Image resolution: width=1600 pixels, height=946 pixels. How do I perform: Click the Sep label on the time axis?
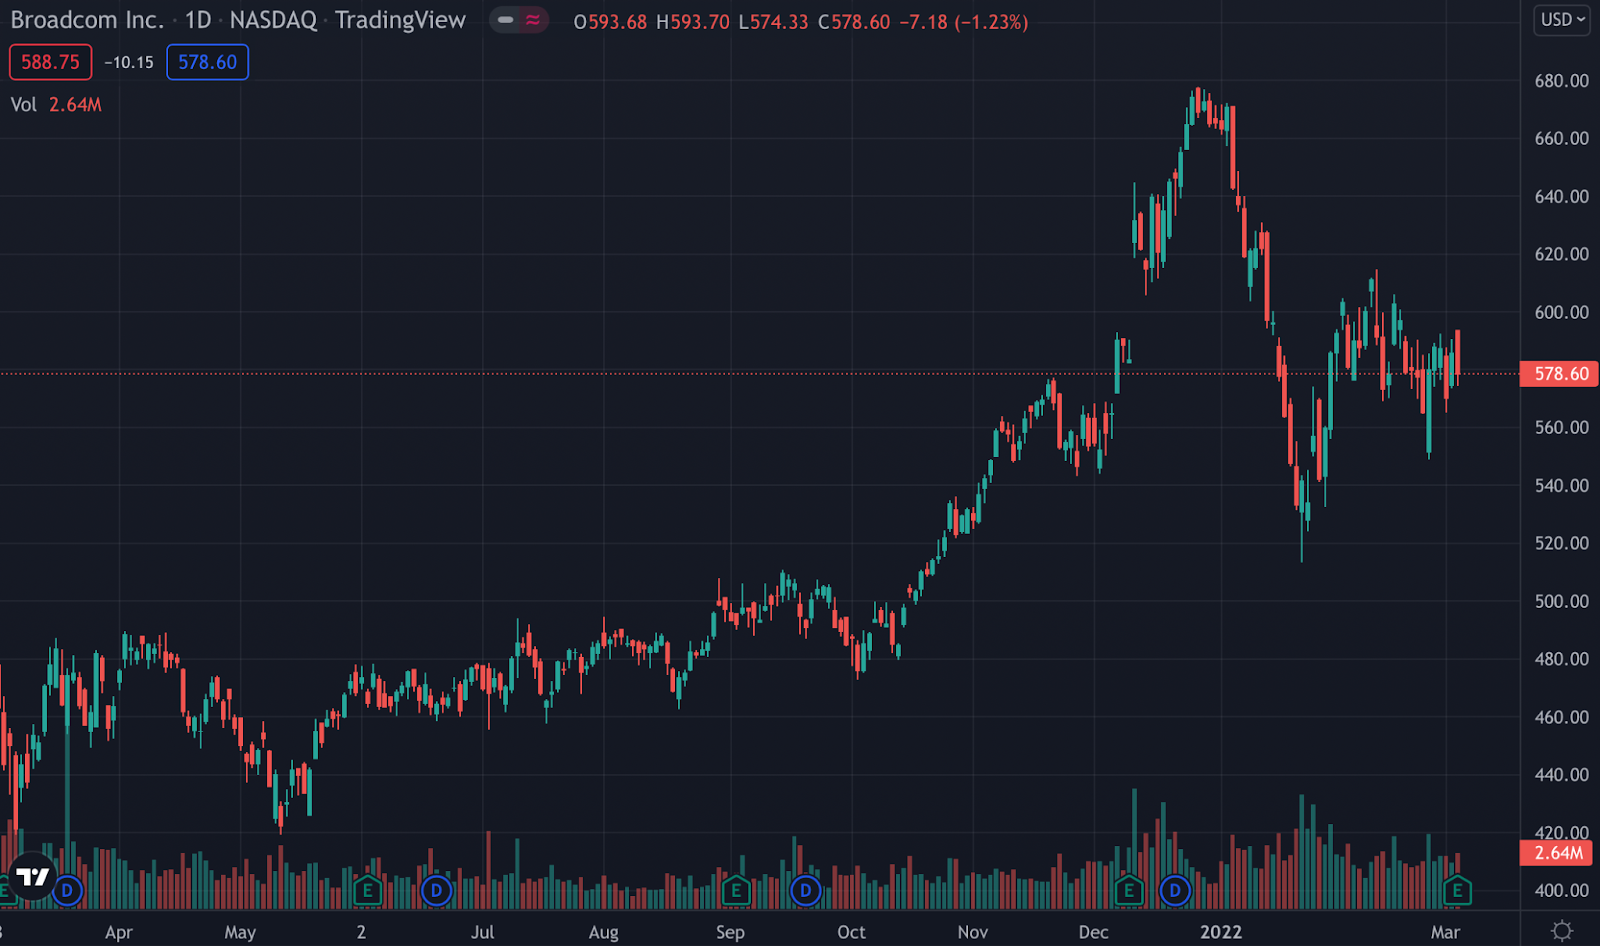(730, 932)
